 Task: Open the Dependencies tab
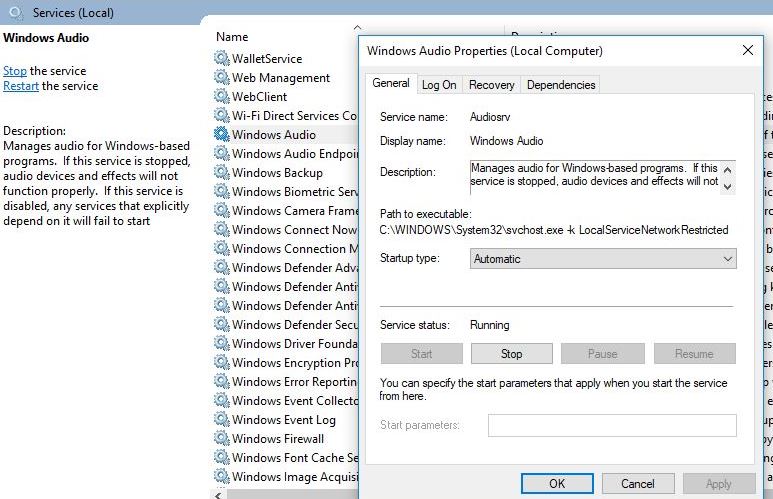(561, 85)
